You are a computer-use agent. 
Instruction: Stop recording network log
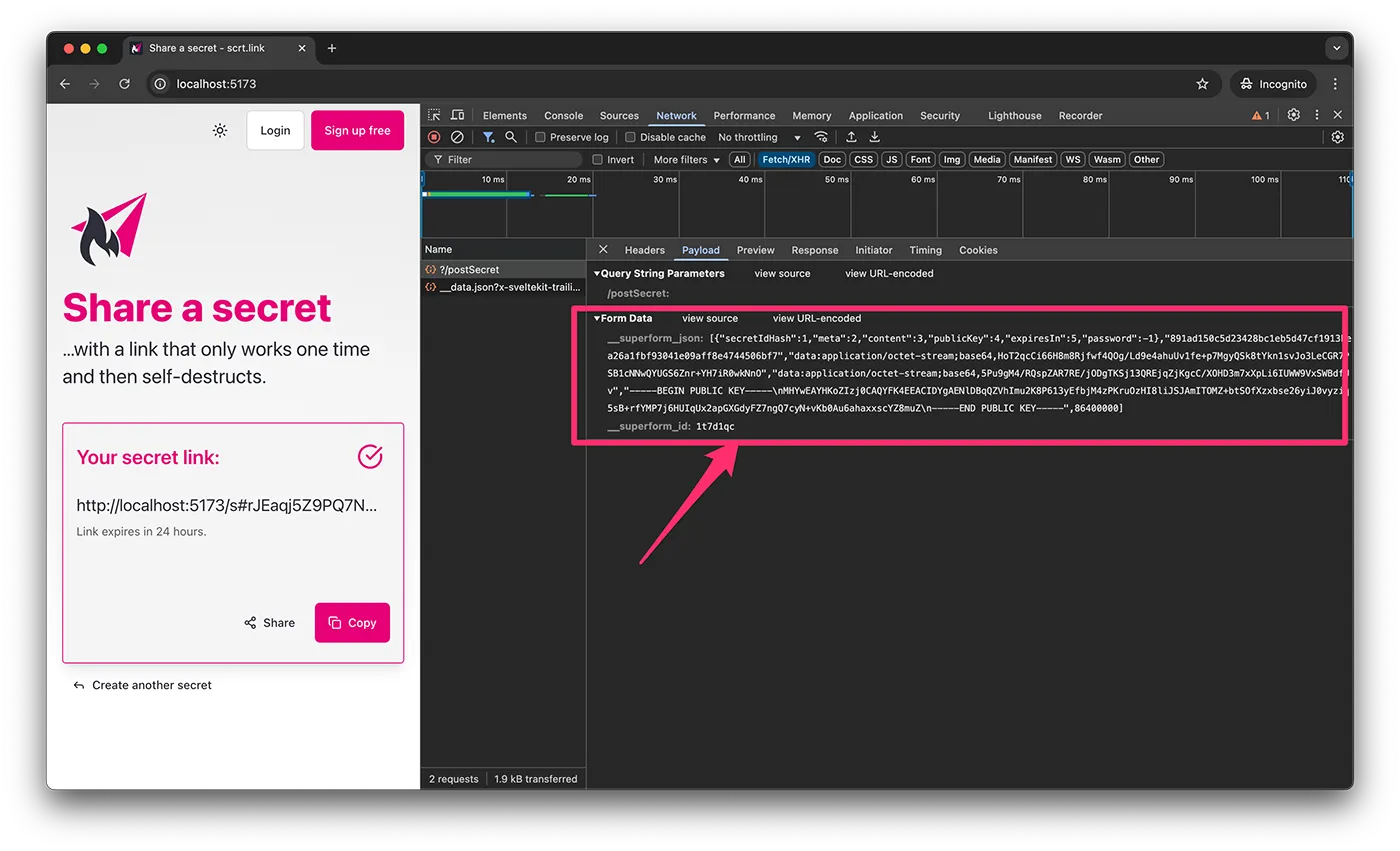click(x=433, y=137)
